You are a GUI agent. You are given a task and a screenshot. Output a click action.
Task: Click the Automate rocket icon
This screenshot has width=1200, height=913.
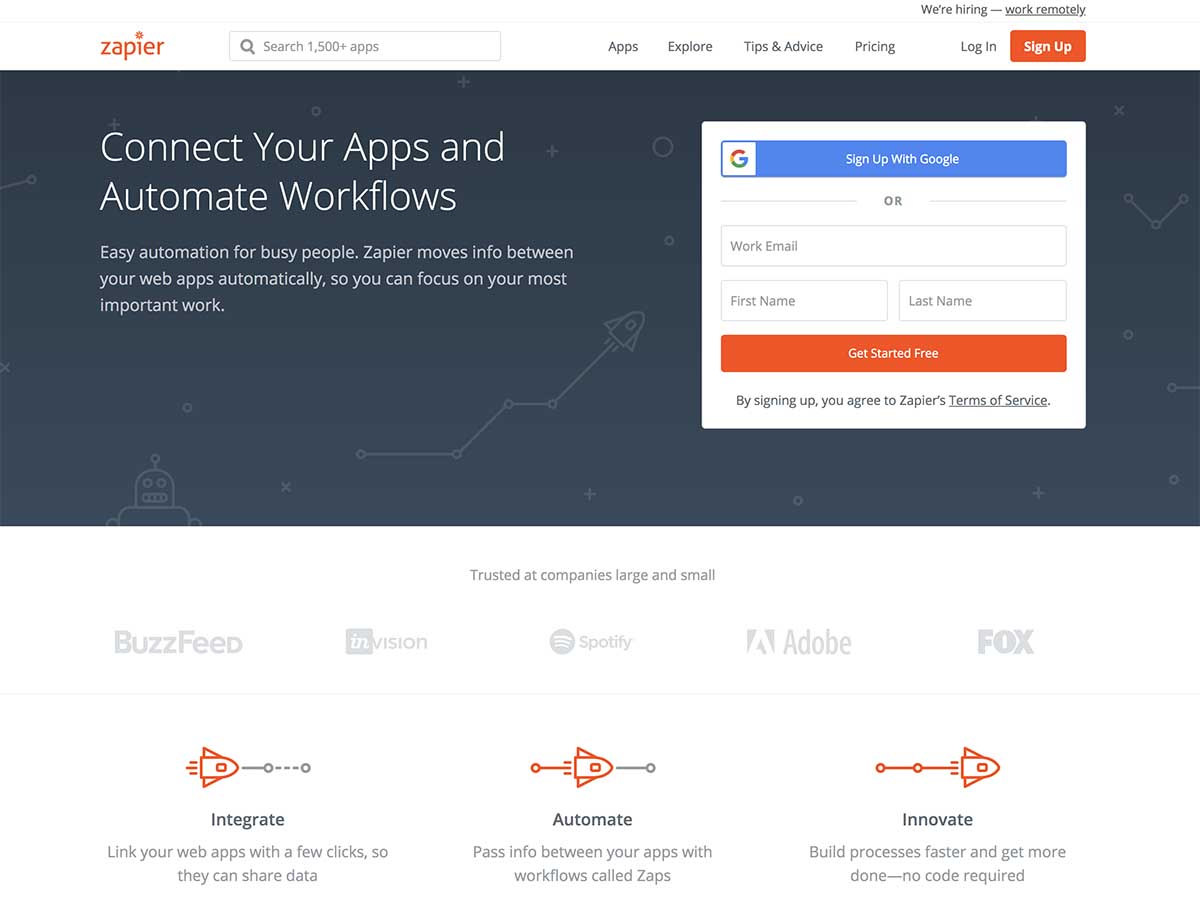592,766
